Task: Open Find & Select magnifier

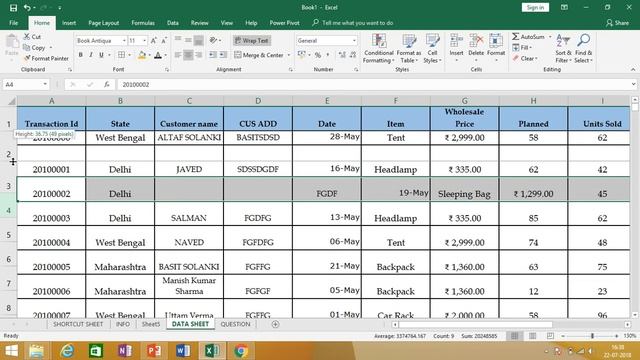Action: (x=583, y=49)
